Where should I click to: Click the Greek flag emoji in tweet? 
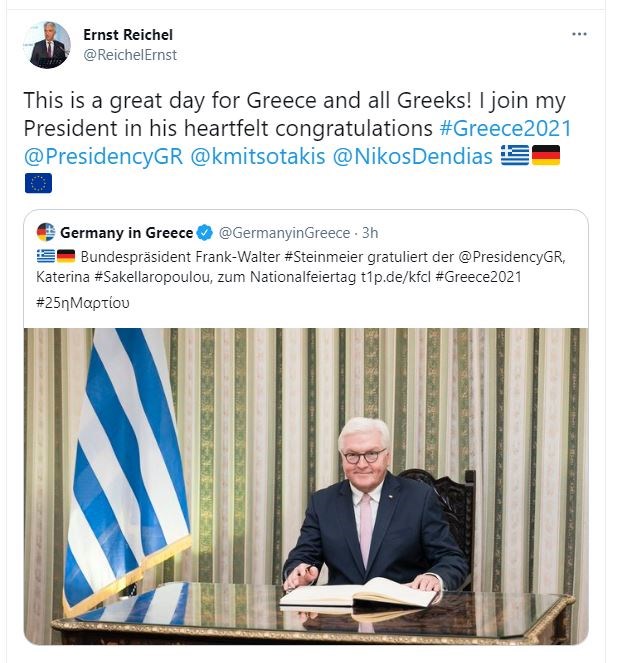514,155
